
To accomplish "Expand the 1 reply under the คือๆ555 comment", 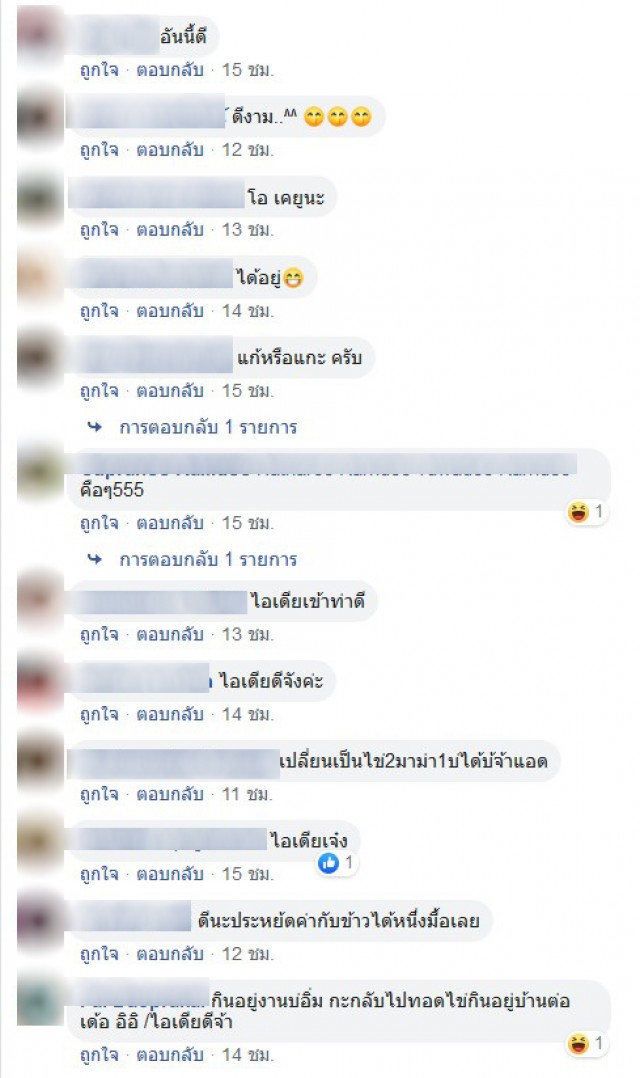I will point(208,559).
